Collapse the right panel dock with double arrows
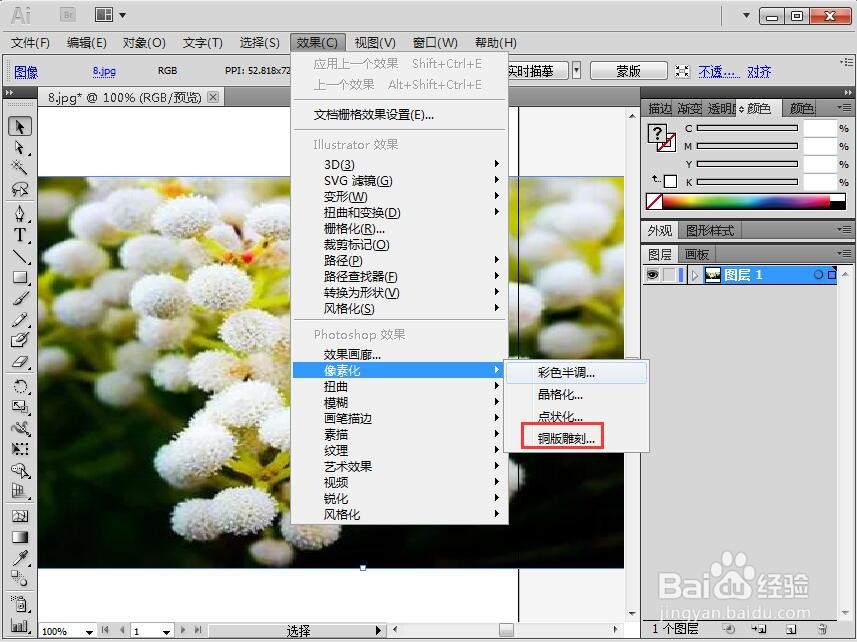 click(848, 90)
